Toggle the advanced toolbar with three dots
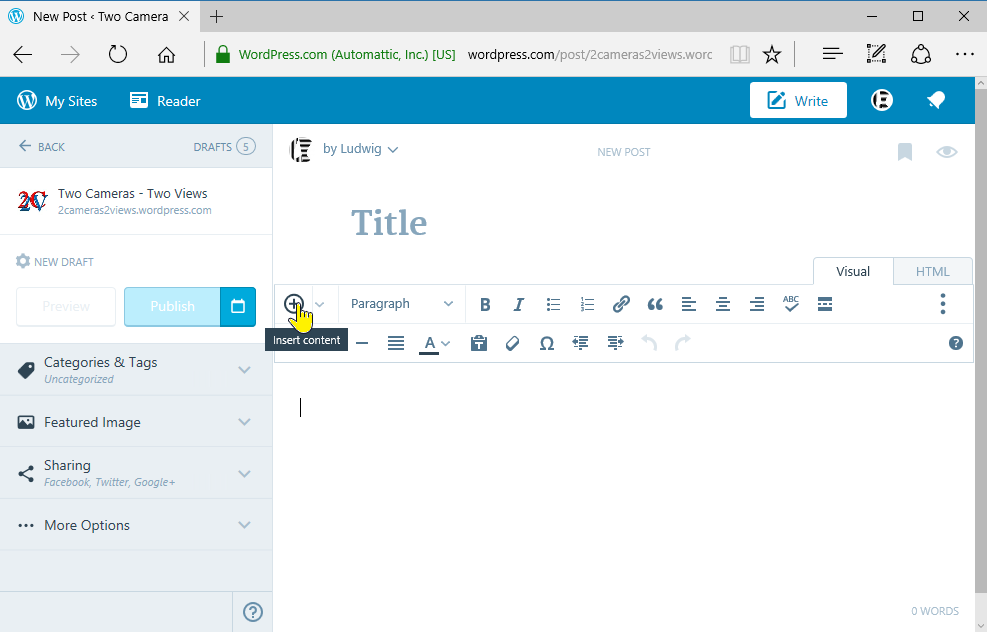Image resolution: width=987 pixels, height=632 pixels. click(x=942, y=304)
